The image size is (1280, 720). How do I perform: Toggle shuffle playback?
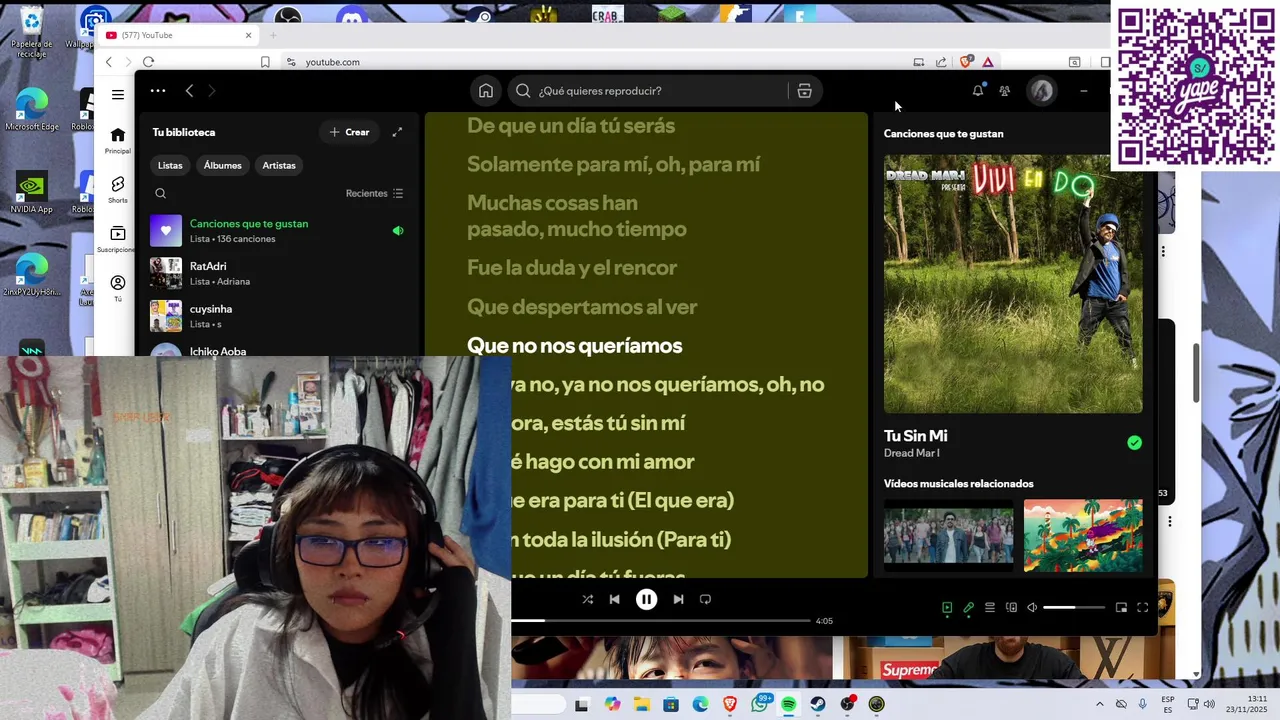[x=587, y=599]
